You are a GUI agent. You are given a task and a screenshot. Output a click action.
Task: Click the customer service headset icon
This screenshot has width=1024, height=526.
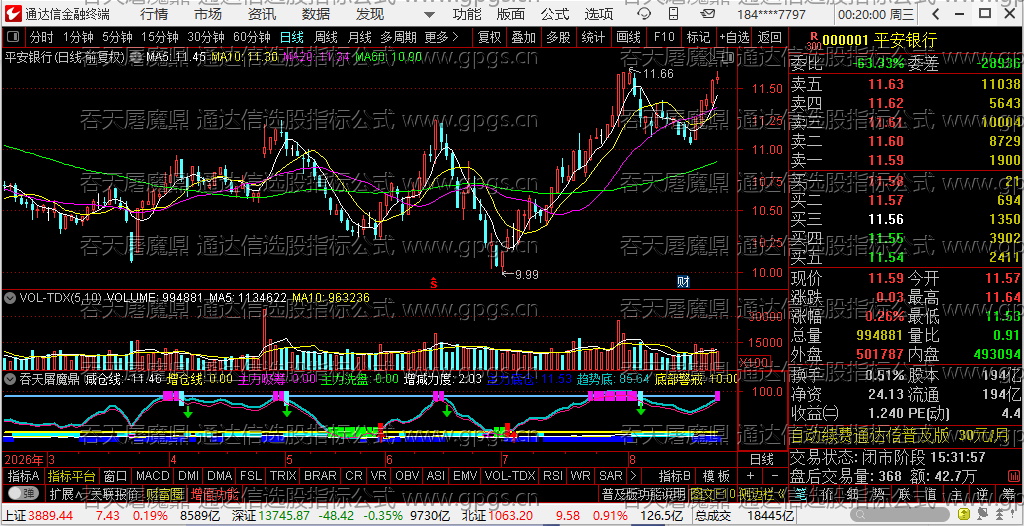pos(644,14)
